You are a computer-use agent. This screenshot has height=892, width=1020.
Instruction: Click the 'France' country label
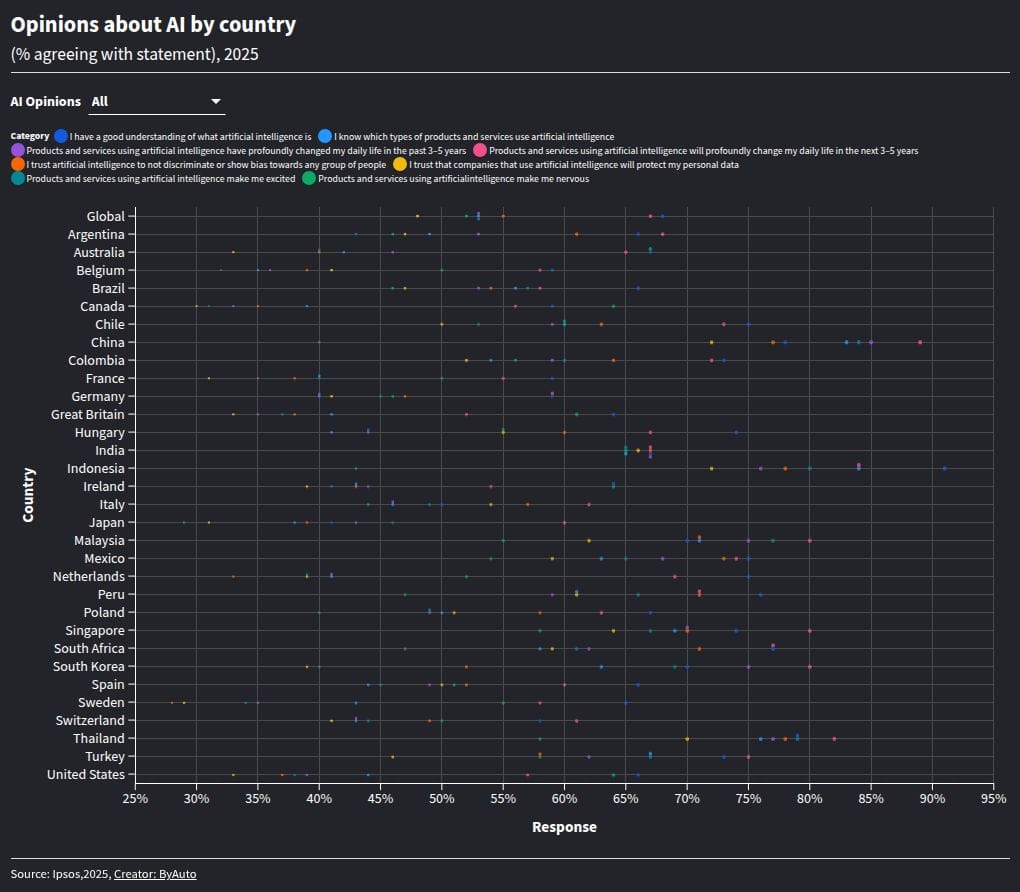point(105,378)
